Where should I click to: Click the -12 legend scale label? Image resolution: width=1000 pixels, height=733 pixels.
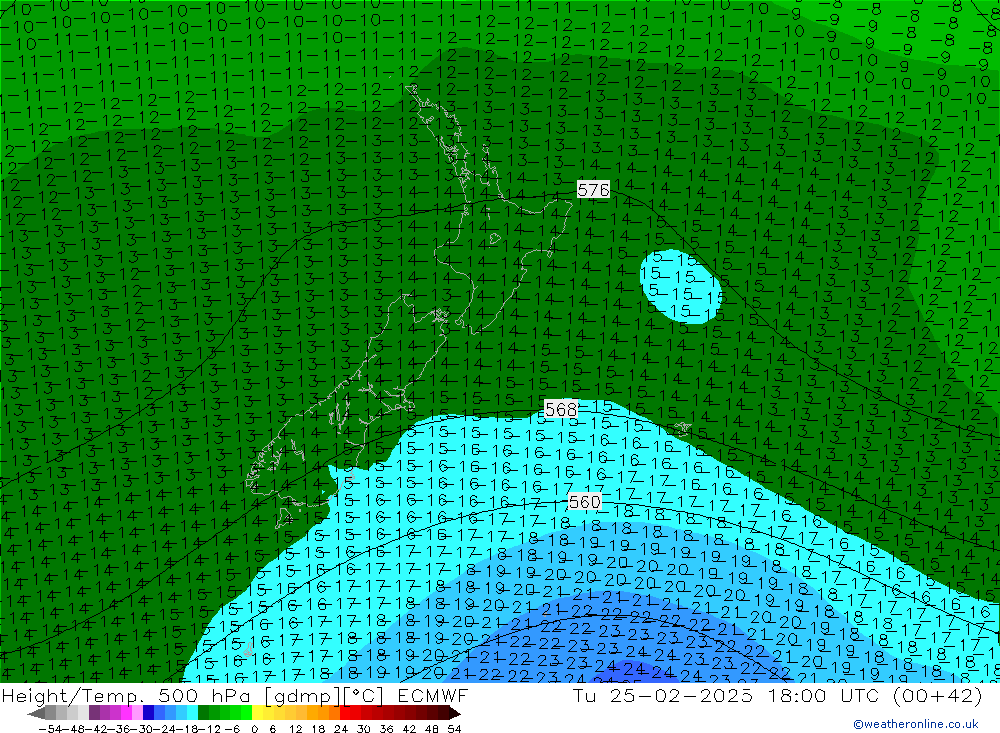[209, 729]
